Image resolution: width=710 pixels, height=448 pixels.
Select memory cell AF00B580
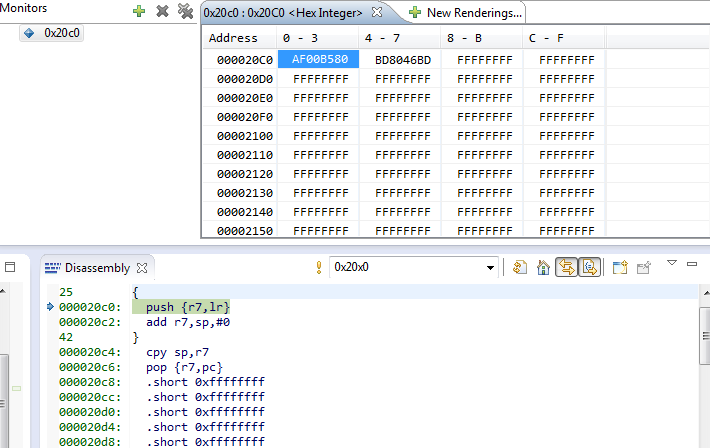click(x=319, y=59)
